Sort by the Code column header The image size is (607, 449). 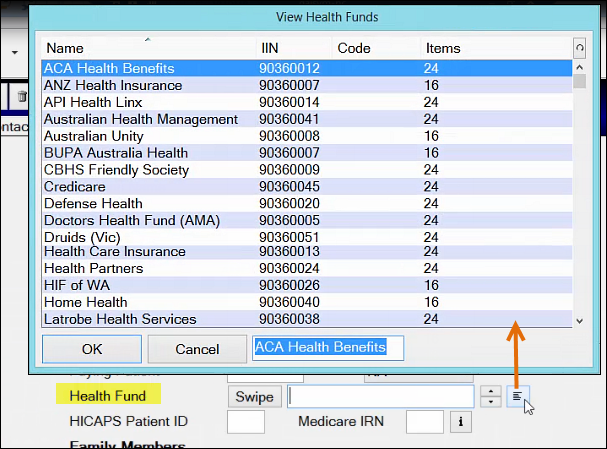376,48
